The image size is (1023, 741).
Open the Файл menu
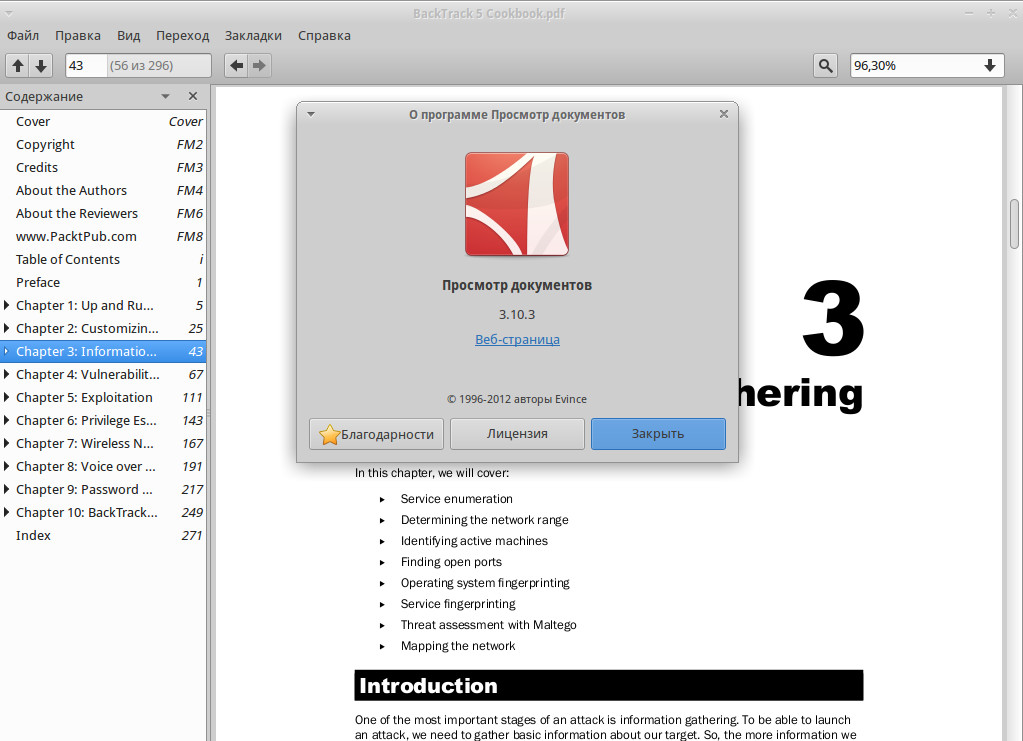pos(23,35)
